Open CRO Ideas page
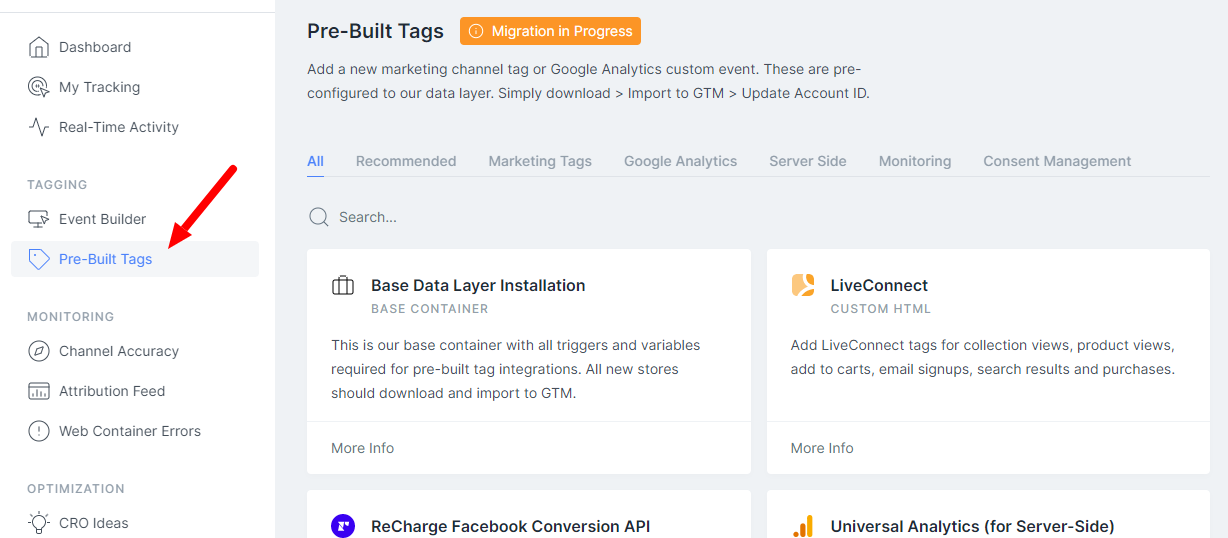This screenshot has width=1228, height=538. (x=94, y=523)
